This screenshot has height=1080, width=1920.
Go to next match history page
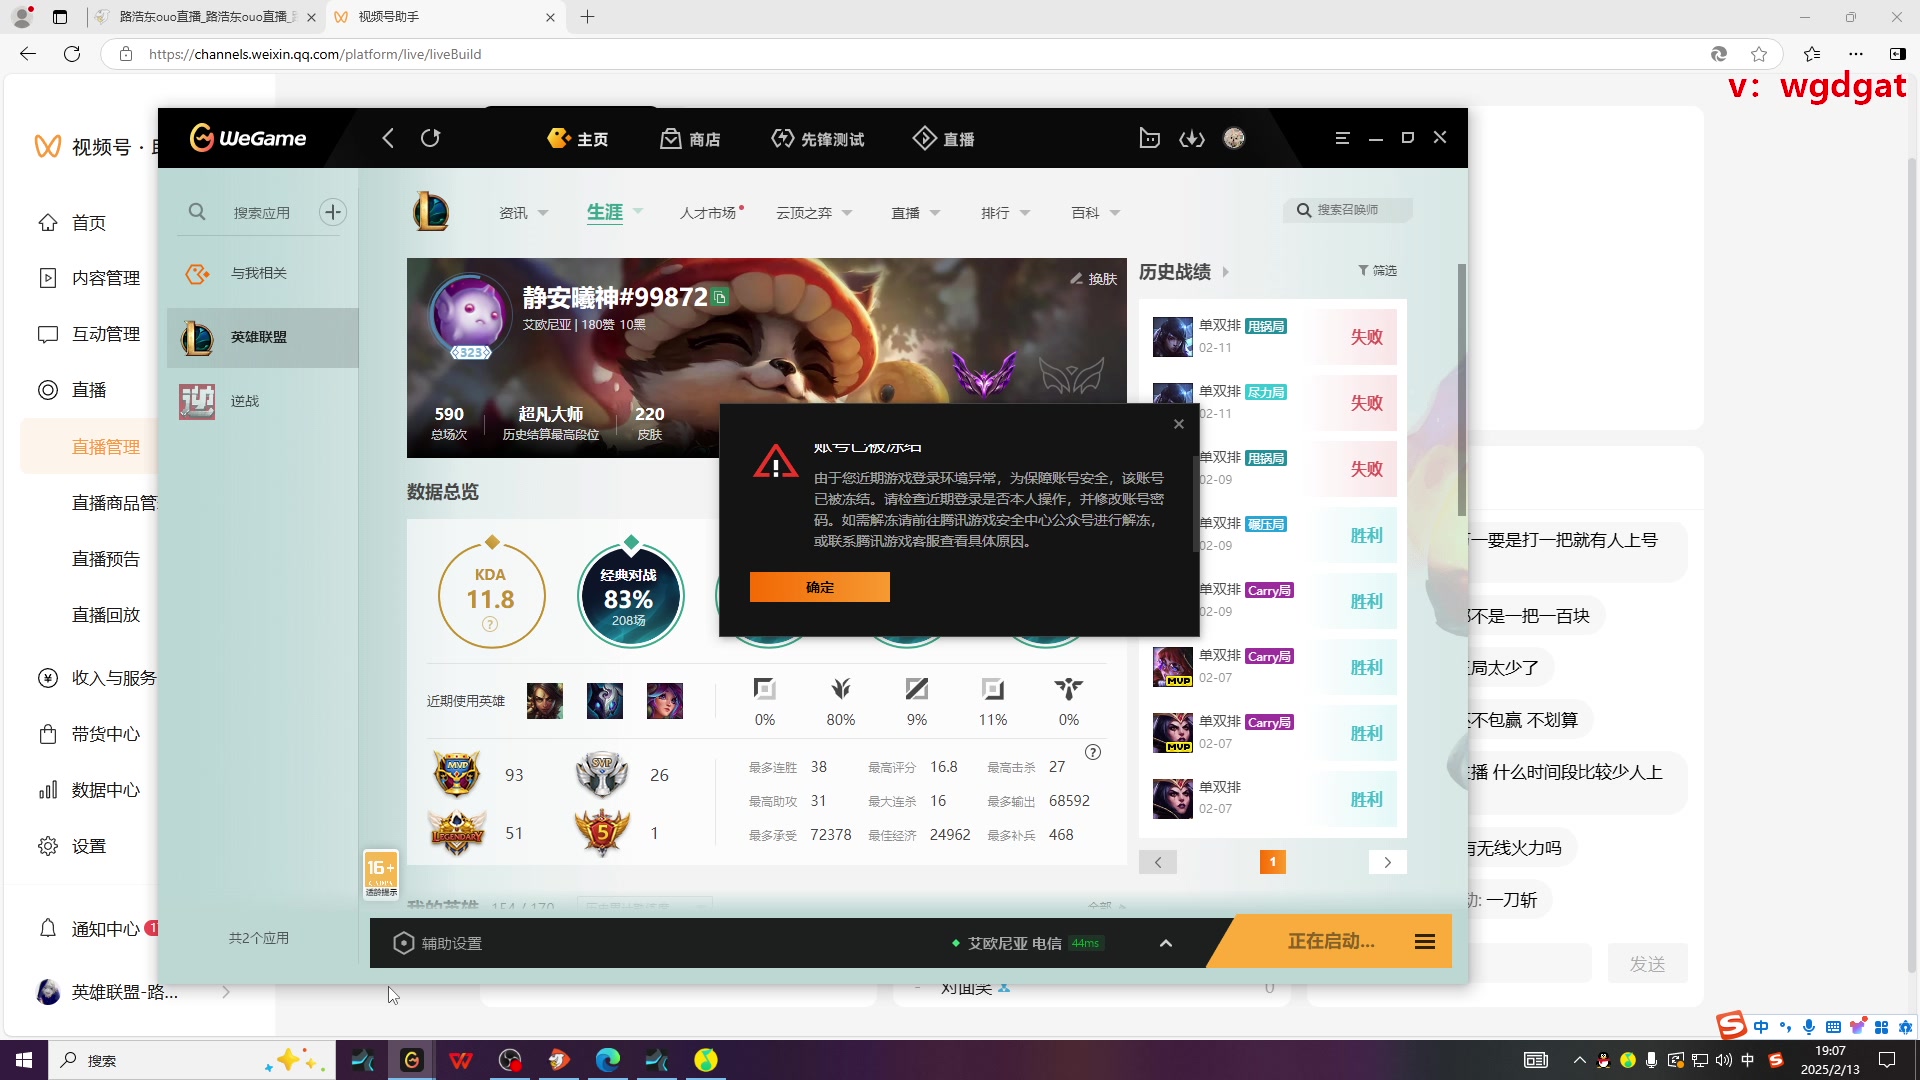coord(1388,862)
